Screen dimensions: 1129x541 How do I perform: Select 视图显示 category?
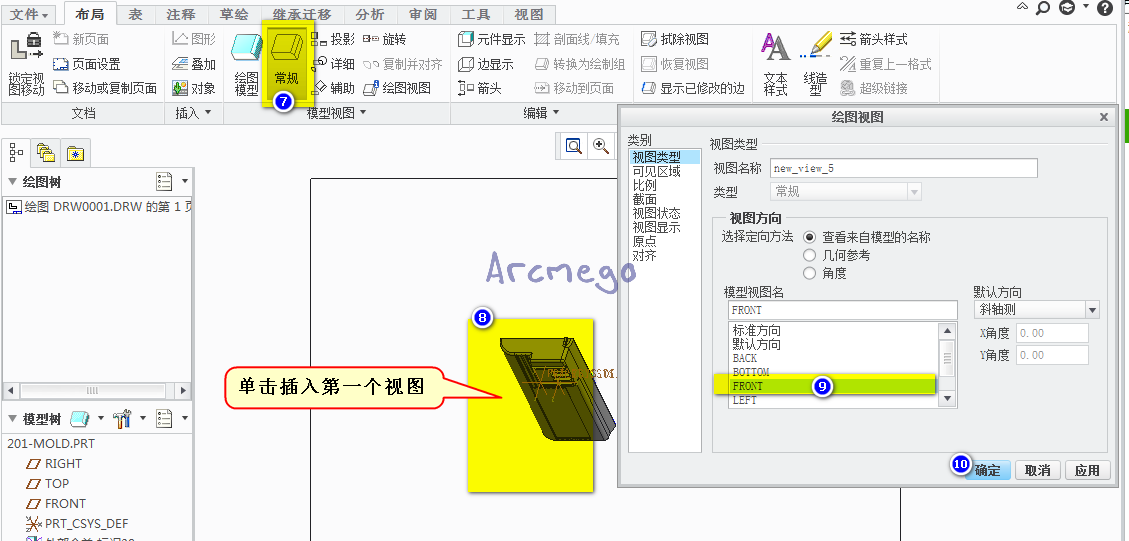point(656,228)
